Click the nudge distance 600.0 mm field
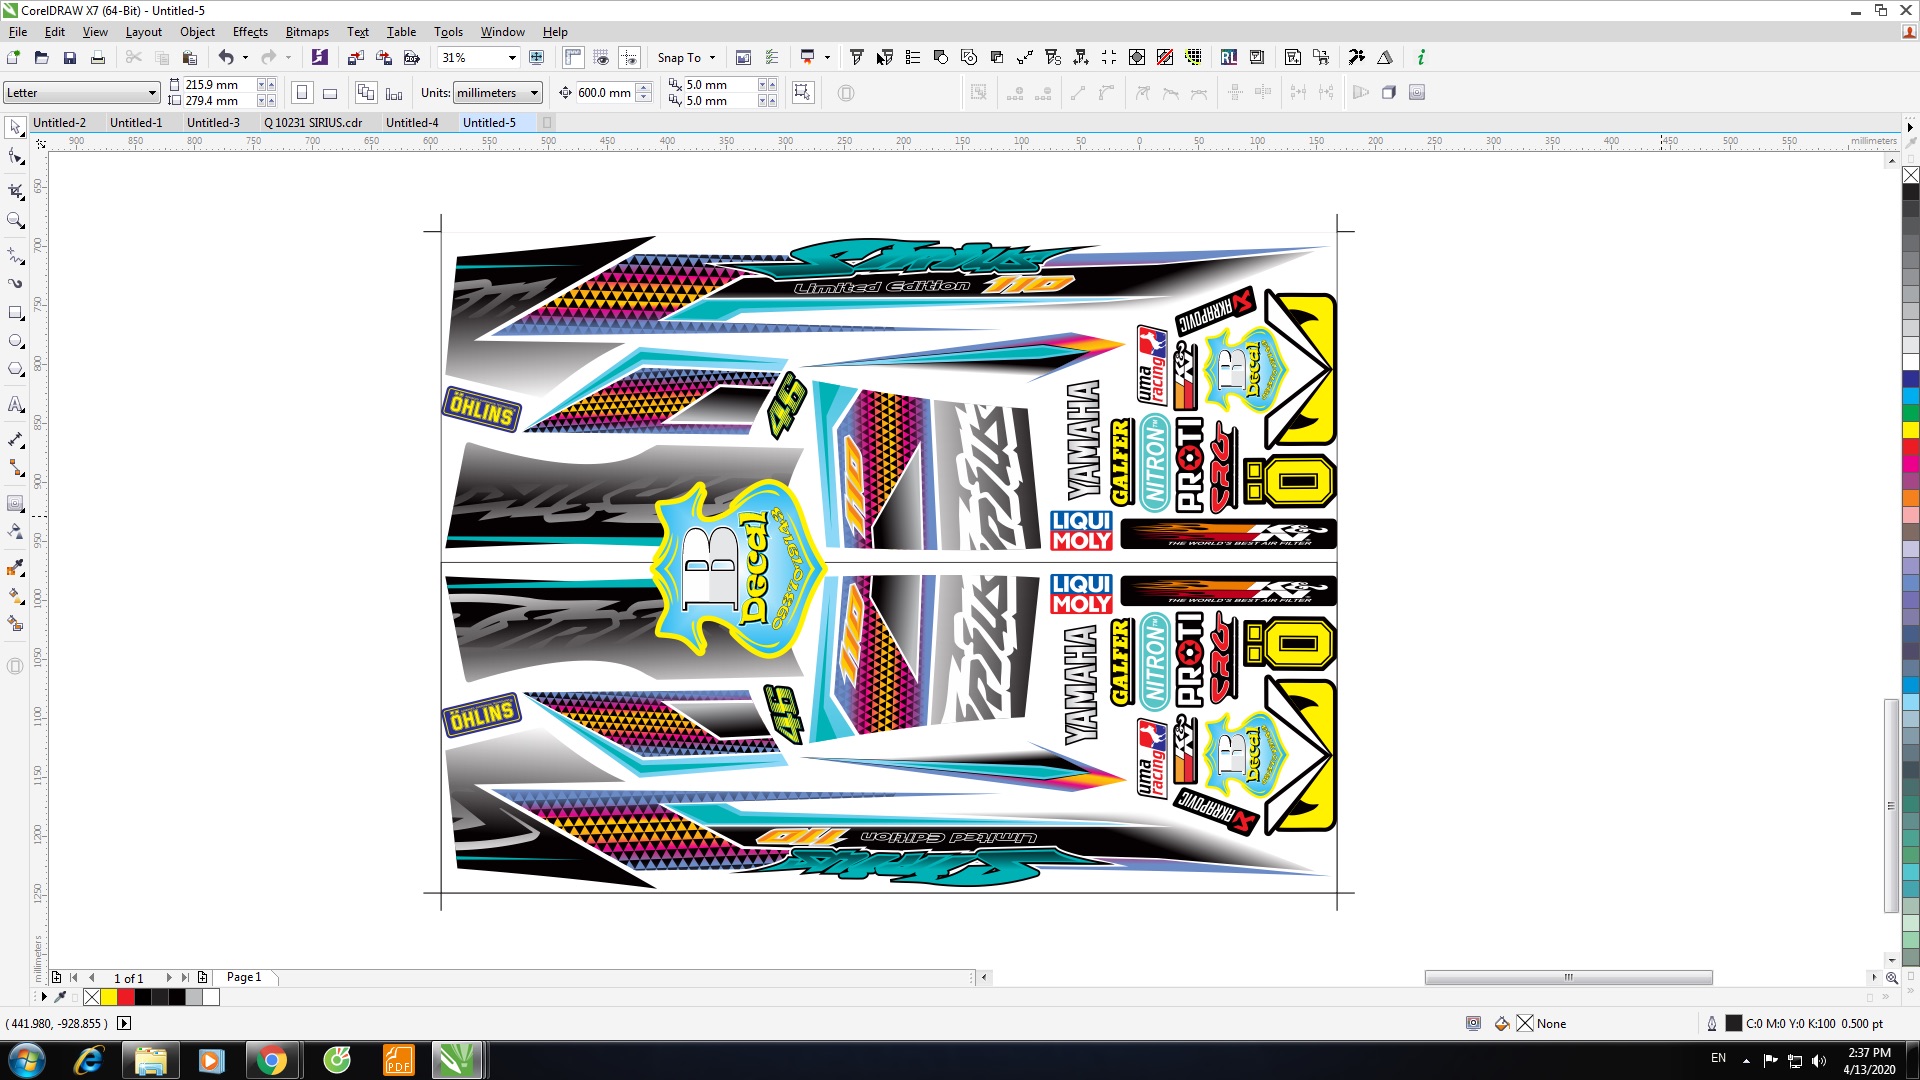Image resolution: width=1920 pixels, height=1080 pixels. tap(605, 93)
